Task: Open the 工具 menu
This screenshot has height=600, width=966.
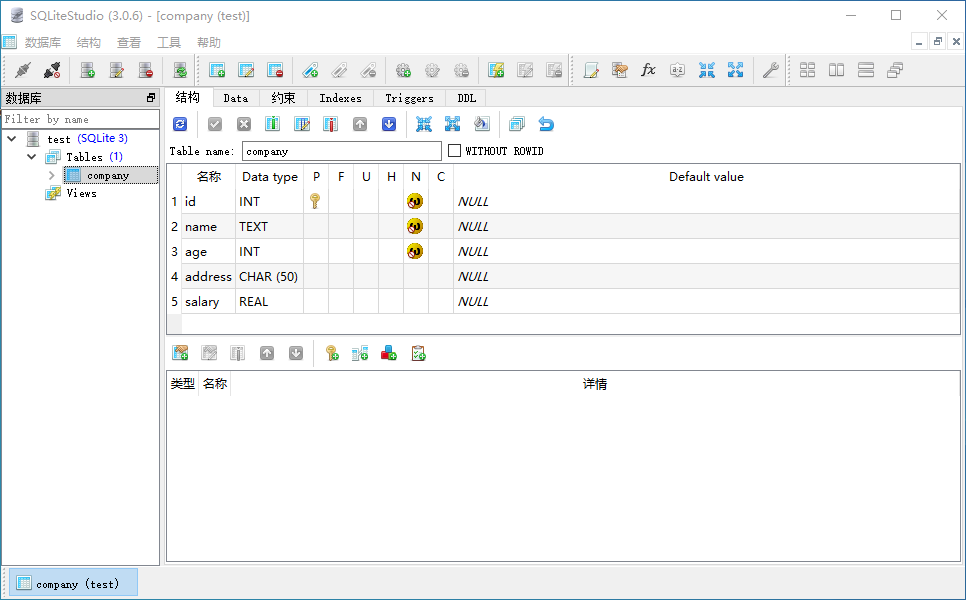Action: coord(169,43)
